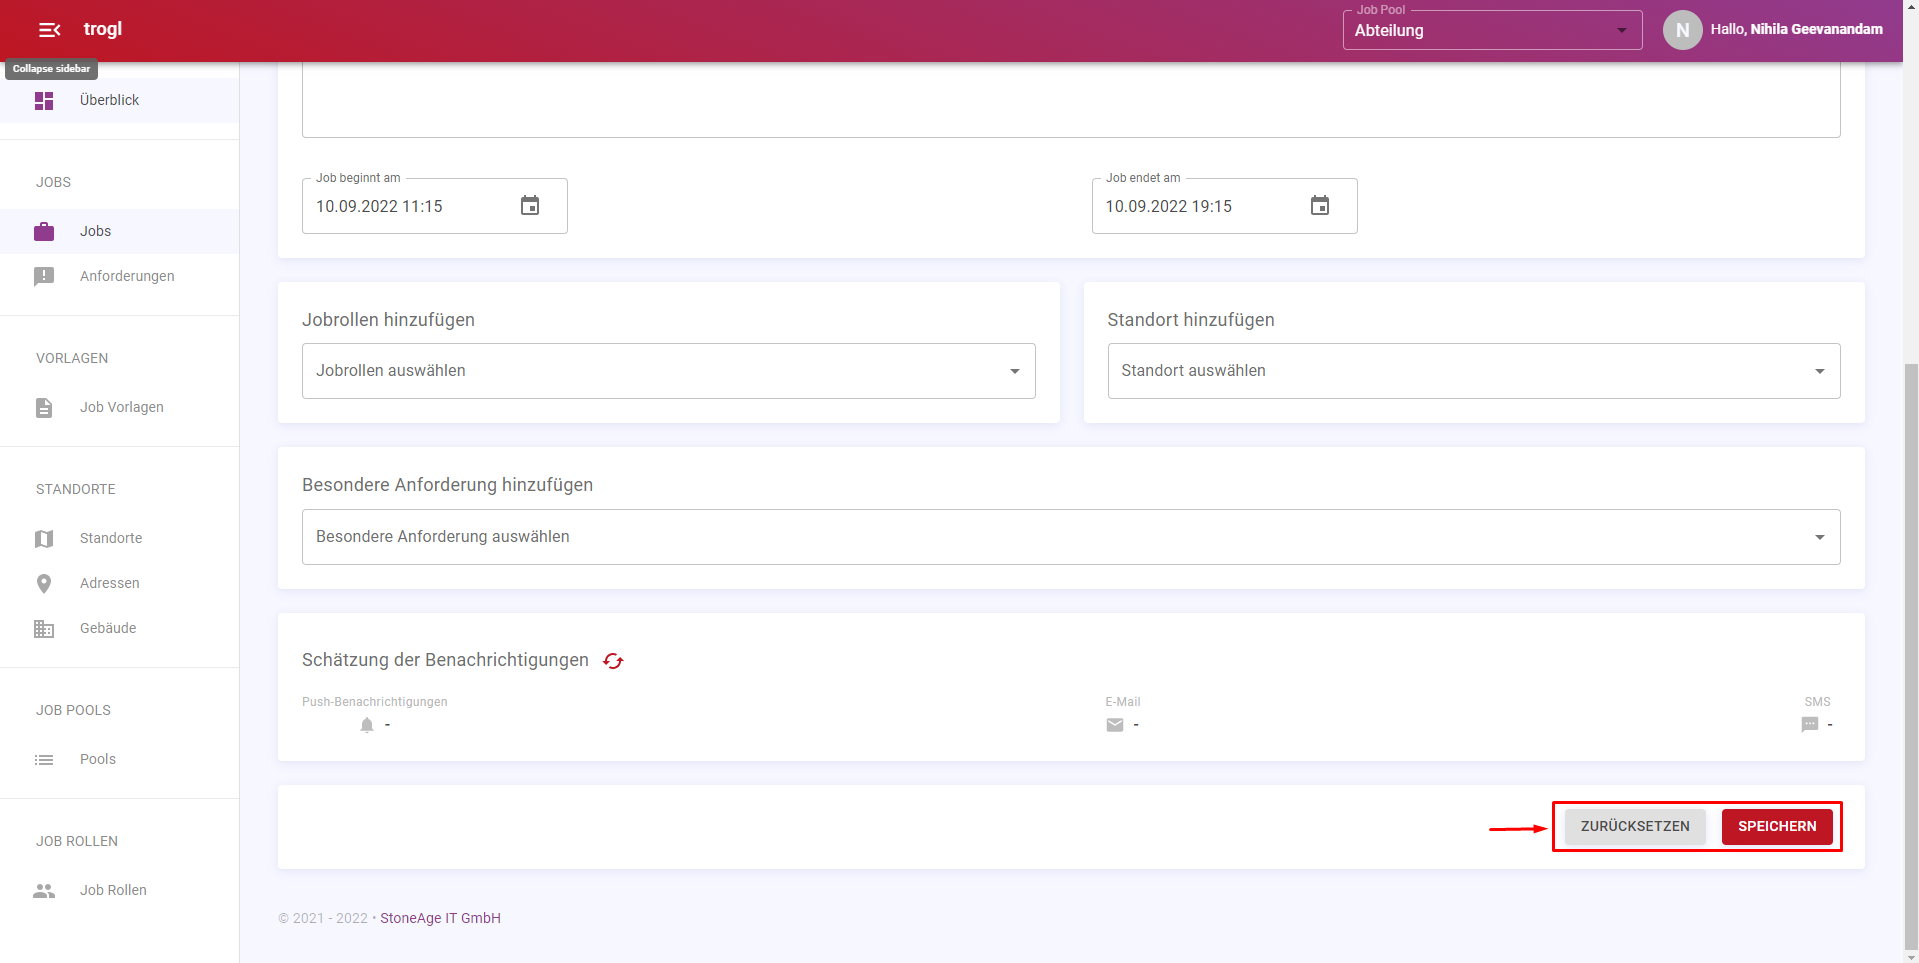
Task: Open the Job Pool Abteilung selector
Action: [1491, 30]
